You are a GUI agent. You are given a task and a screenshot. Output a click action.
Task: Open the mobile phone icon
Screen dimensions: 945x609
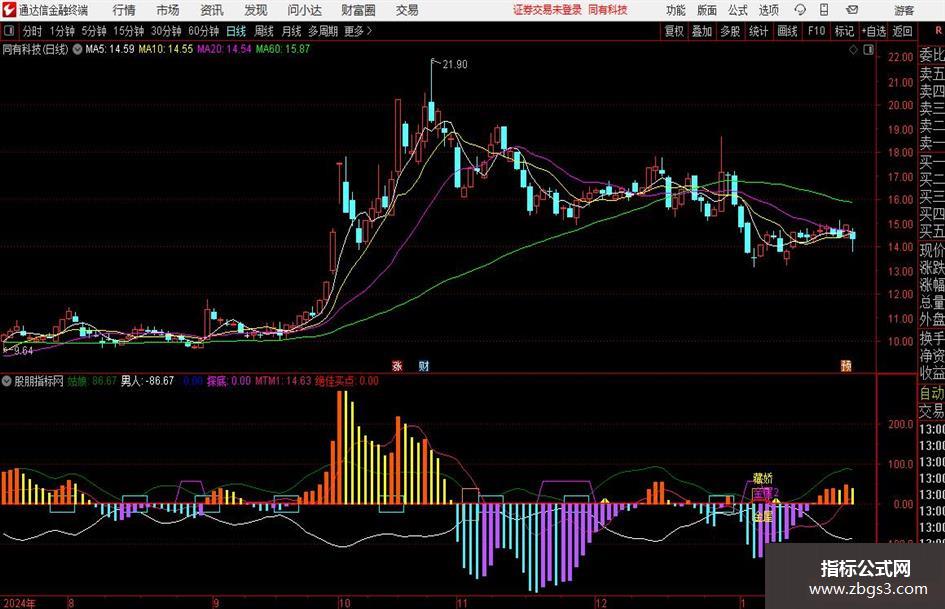coord(824,10)
